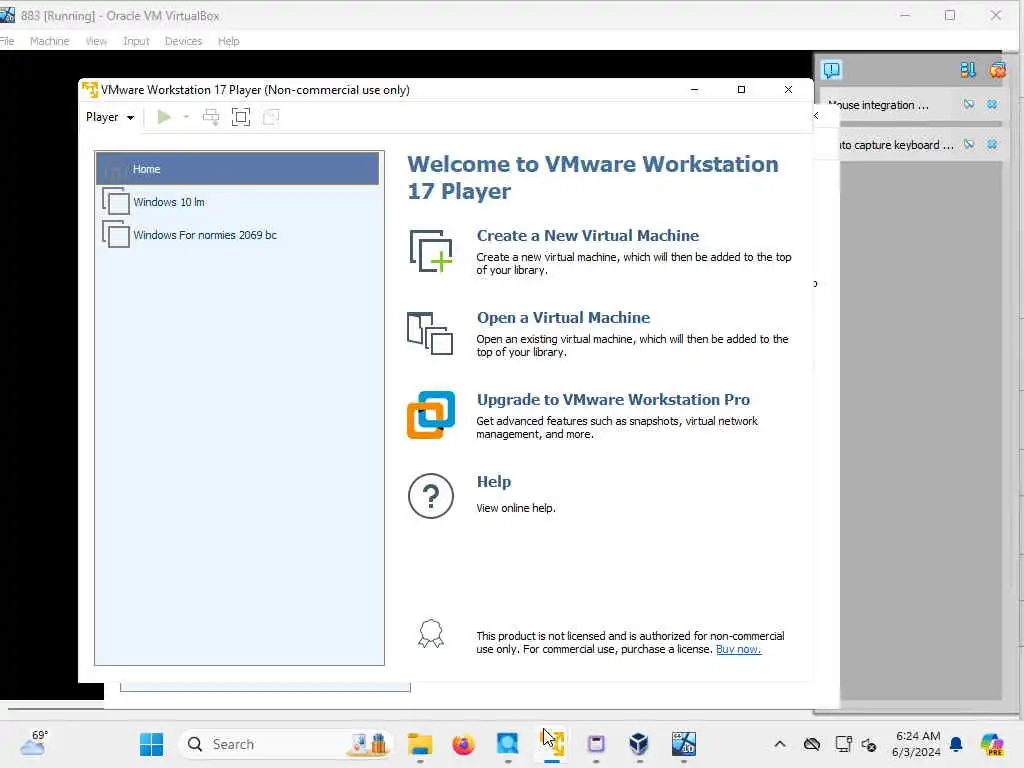Click the notification bell tray icon
The width and height of the screenshot is (1024, 768).
point(956,744)
